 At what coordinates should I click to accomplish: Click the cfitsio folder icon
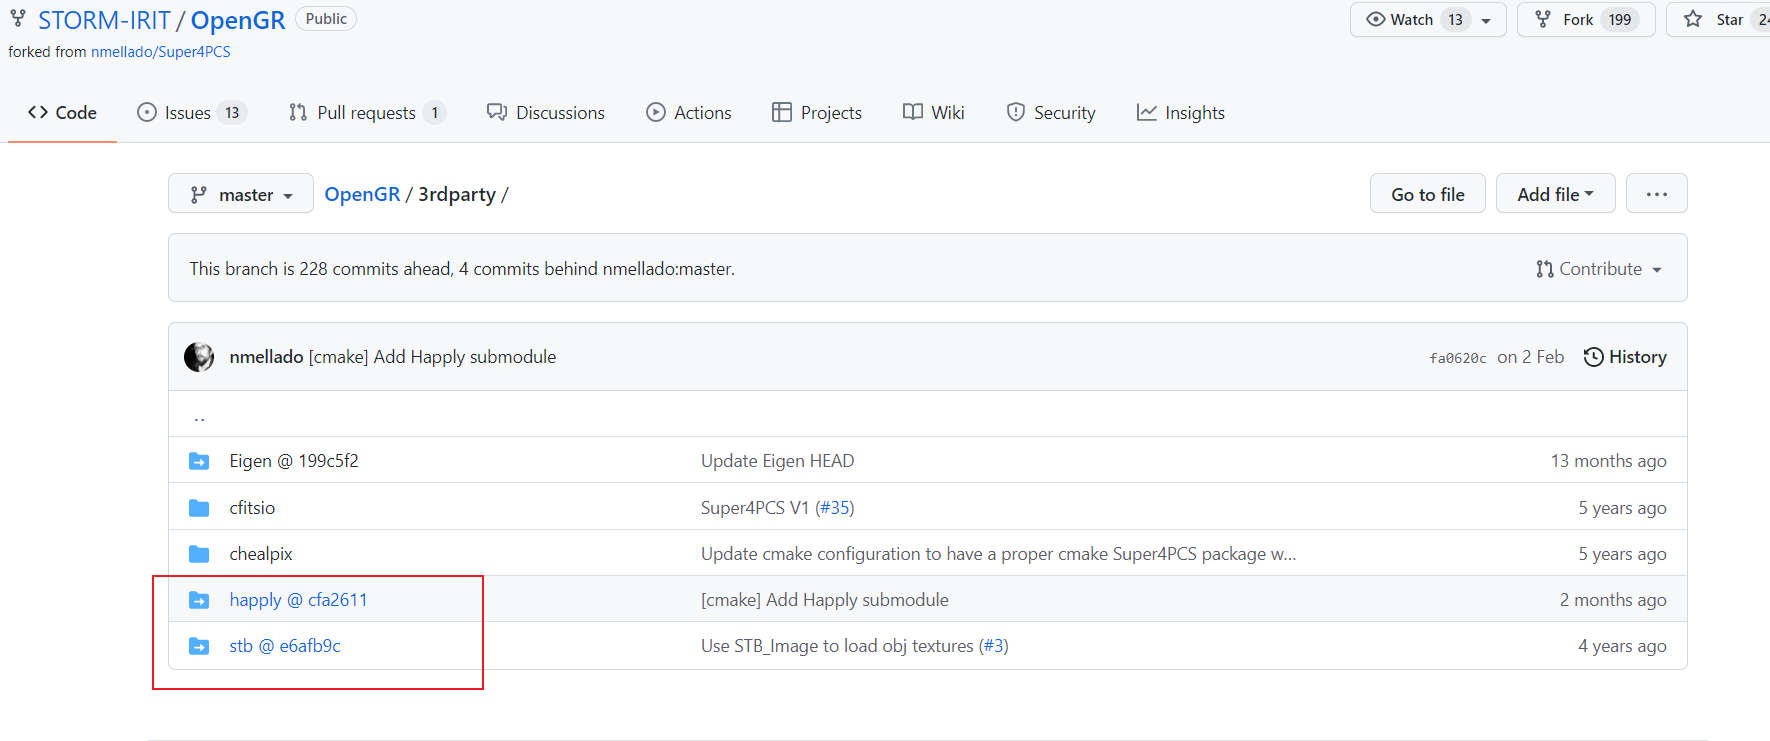[x=199, y=508]
